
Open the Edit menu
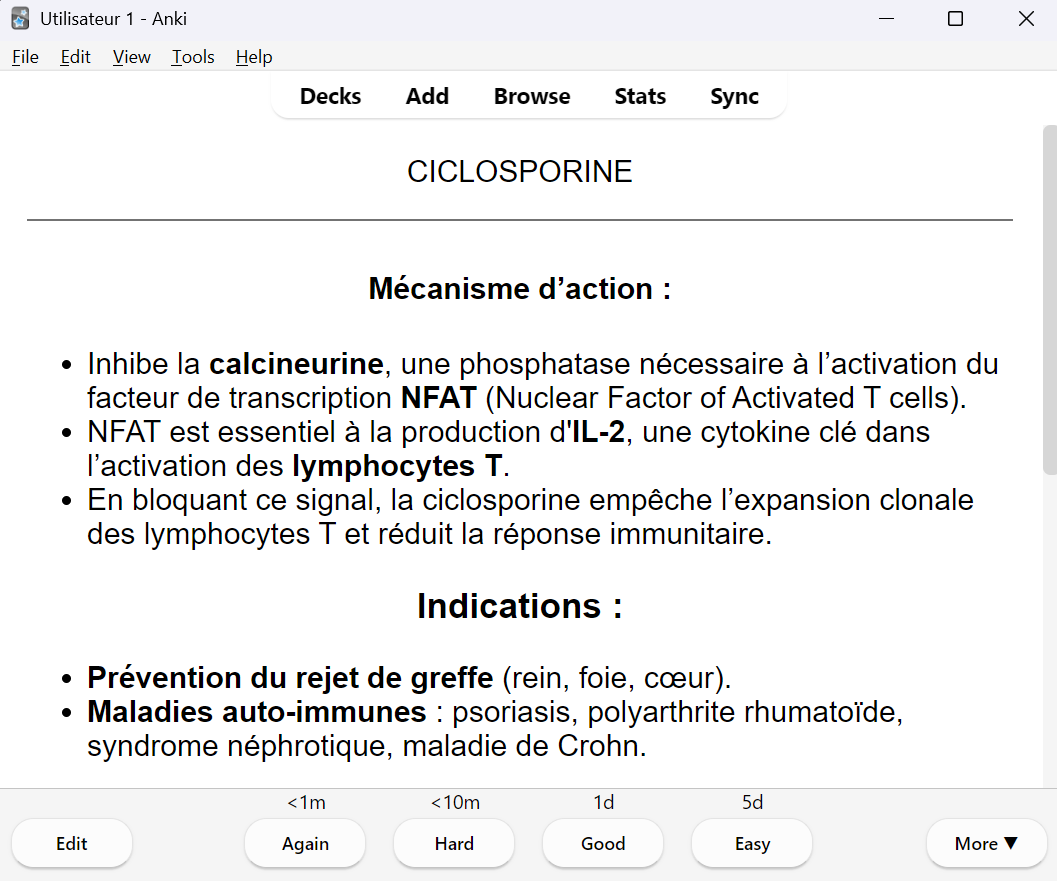tap(75, 57)
